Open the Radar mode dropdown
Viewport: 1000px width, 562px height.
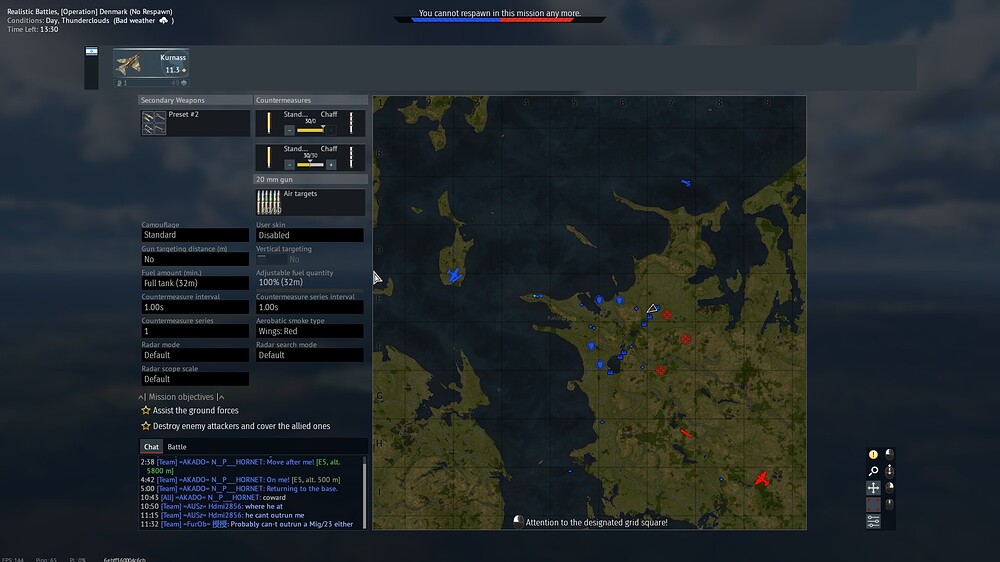click(195, 355)
